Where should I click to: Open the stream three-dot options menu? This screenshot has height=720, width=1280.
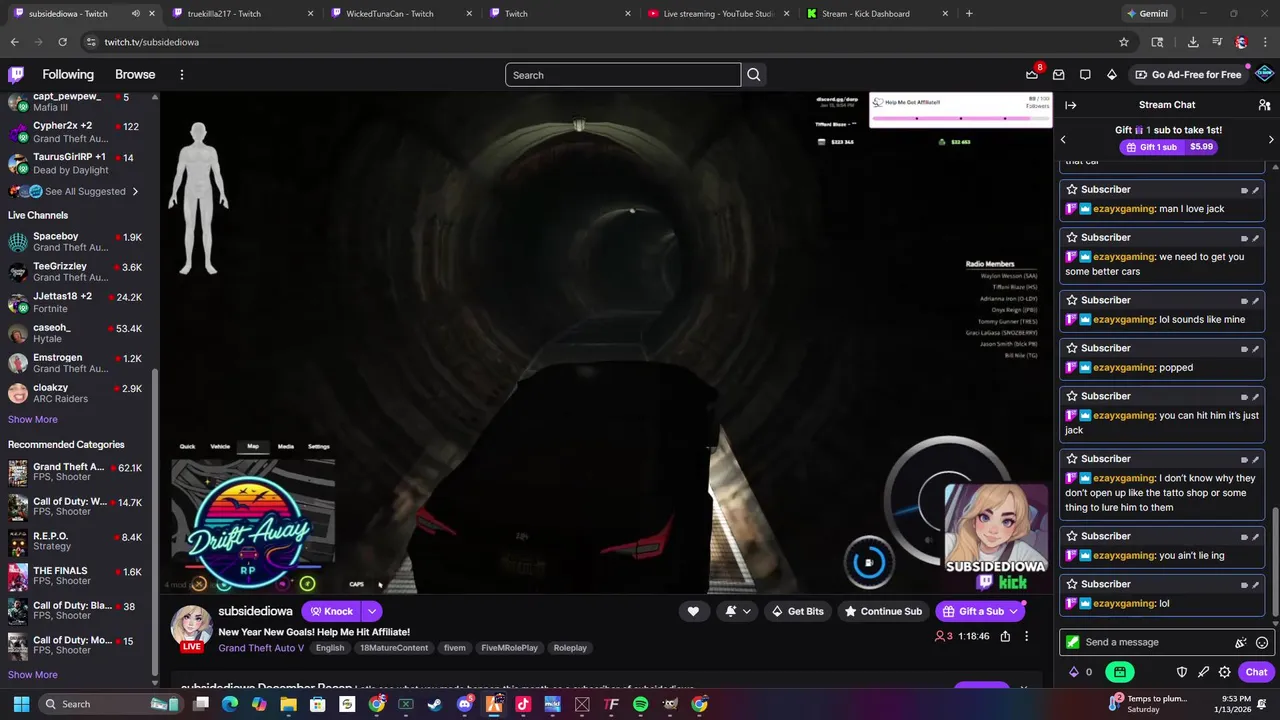point(1026,636)
